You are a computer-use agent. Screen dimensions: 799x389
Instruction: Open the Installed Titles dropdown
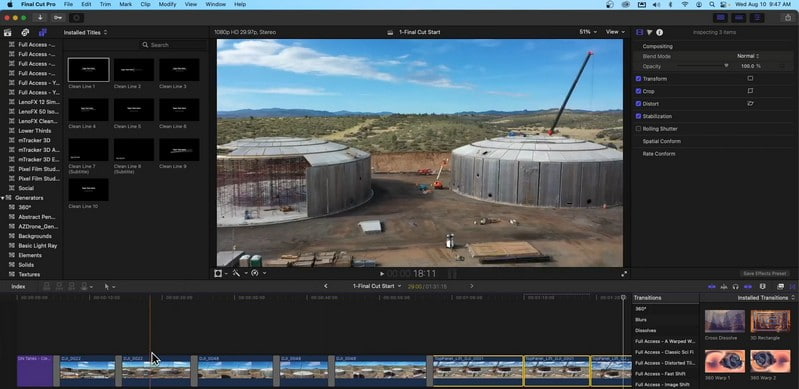click(x=85, y=32)
